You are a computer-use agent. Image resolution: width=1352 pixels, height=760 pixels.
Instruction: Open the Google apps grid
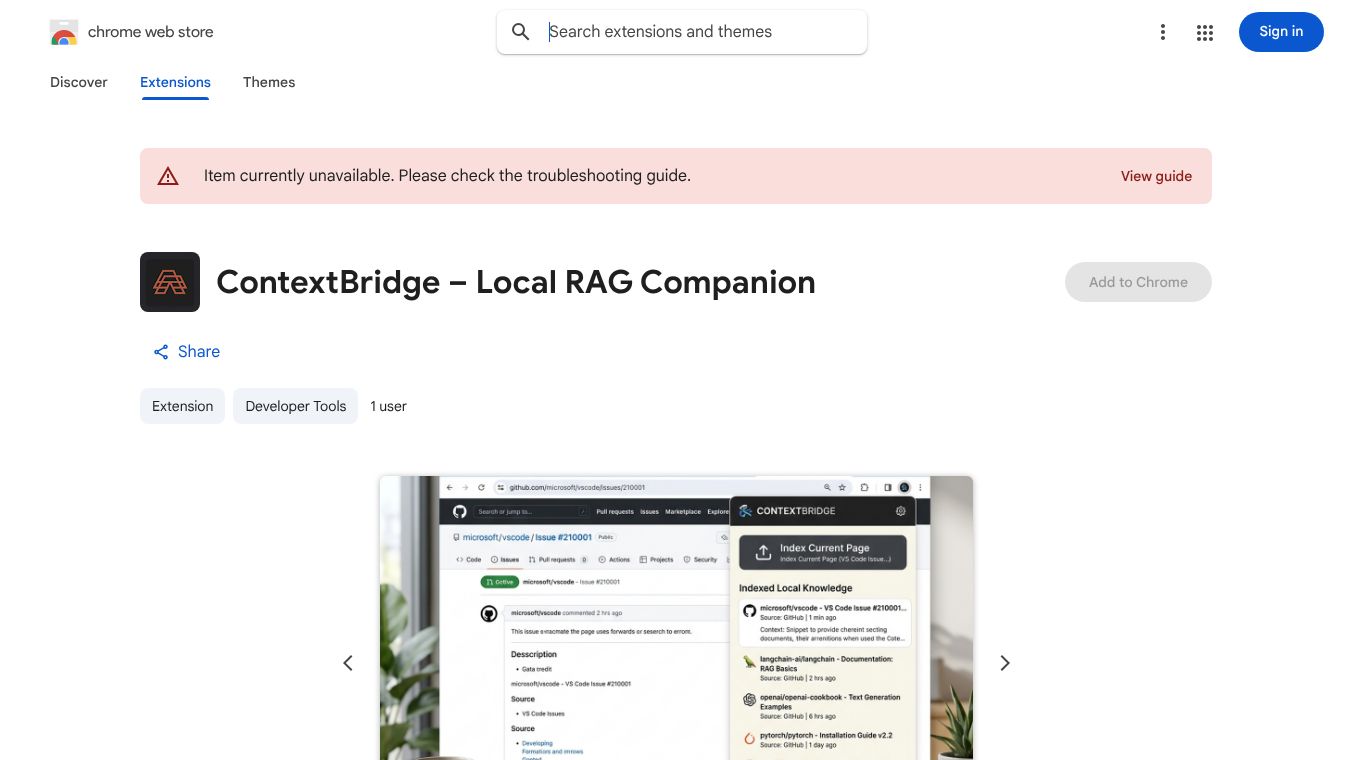pyautogui.click(x=1205, y=32)
